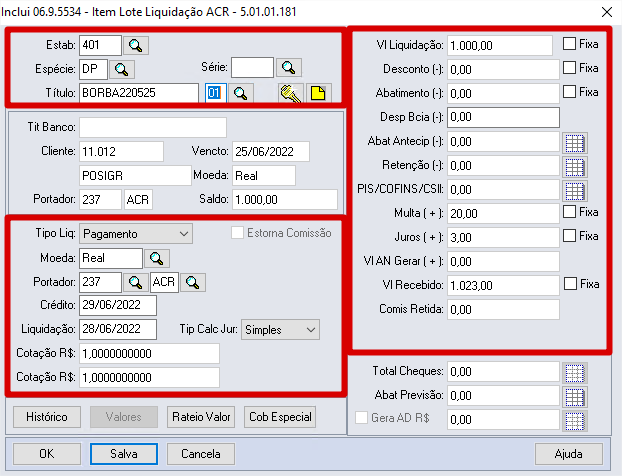Open the Espécie lookup magnifier
Image resolution: width=622 pixels, height=476 pixels.
click(121, 69)
